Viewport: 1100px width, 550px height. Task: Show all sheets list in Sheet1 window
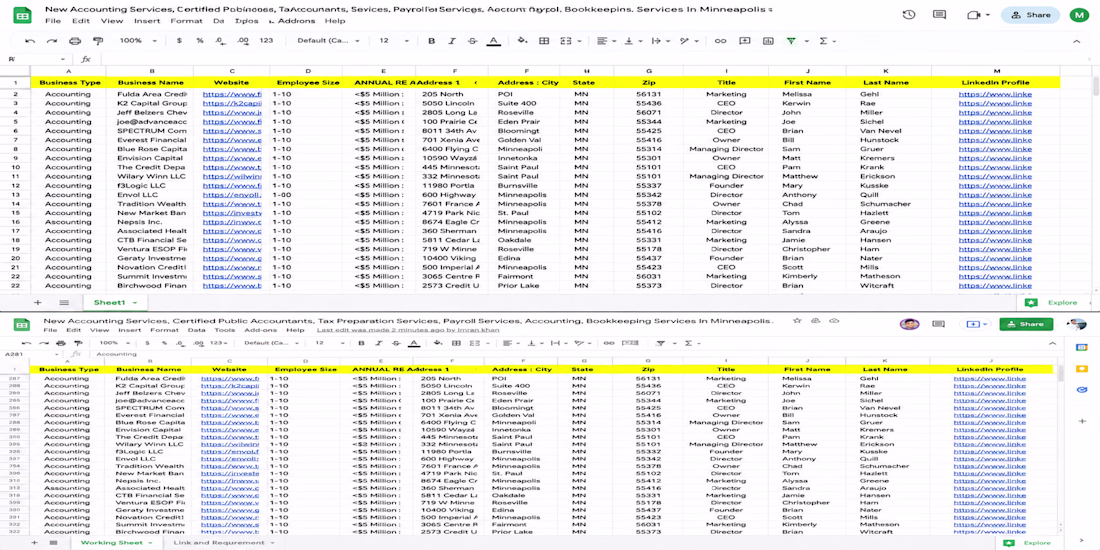click(x=64, y=302)
